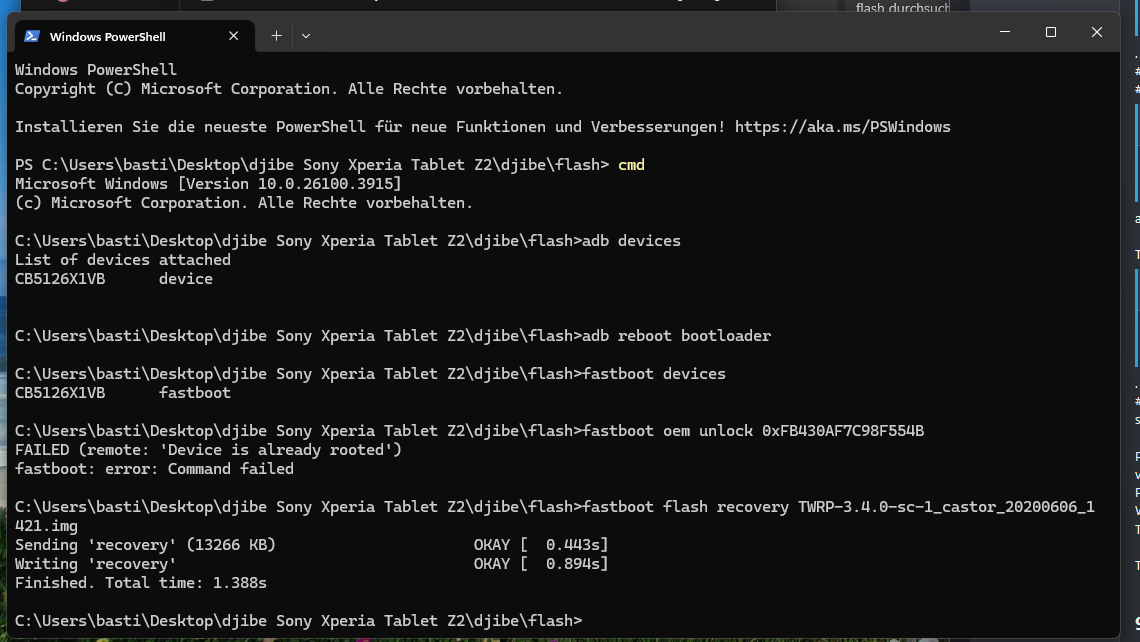The height and width of the screenshot is (642, 1140).
Task: Maximize the terminal window
Action: point(1051,32)
